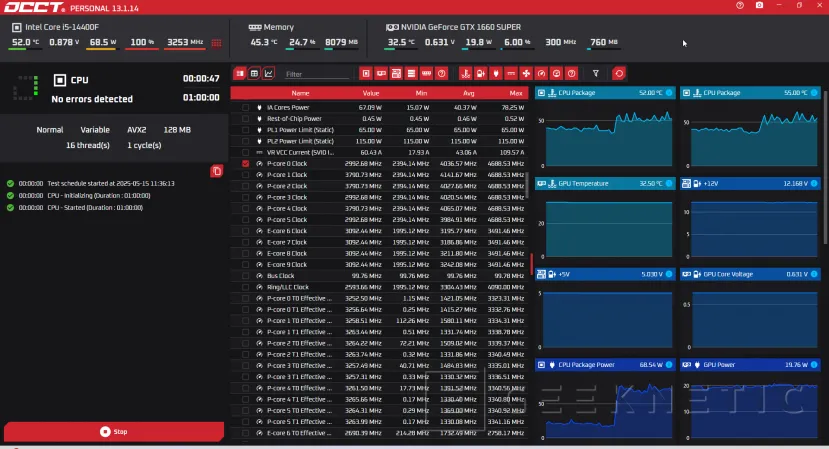The width and height of the screenshot is (829, 449).
Task: Check the PL2 Power Limit (Static) checkbox
Action: point(245,141)
